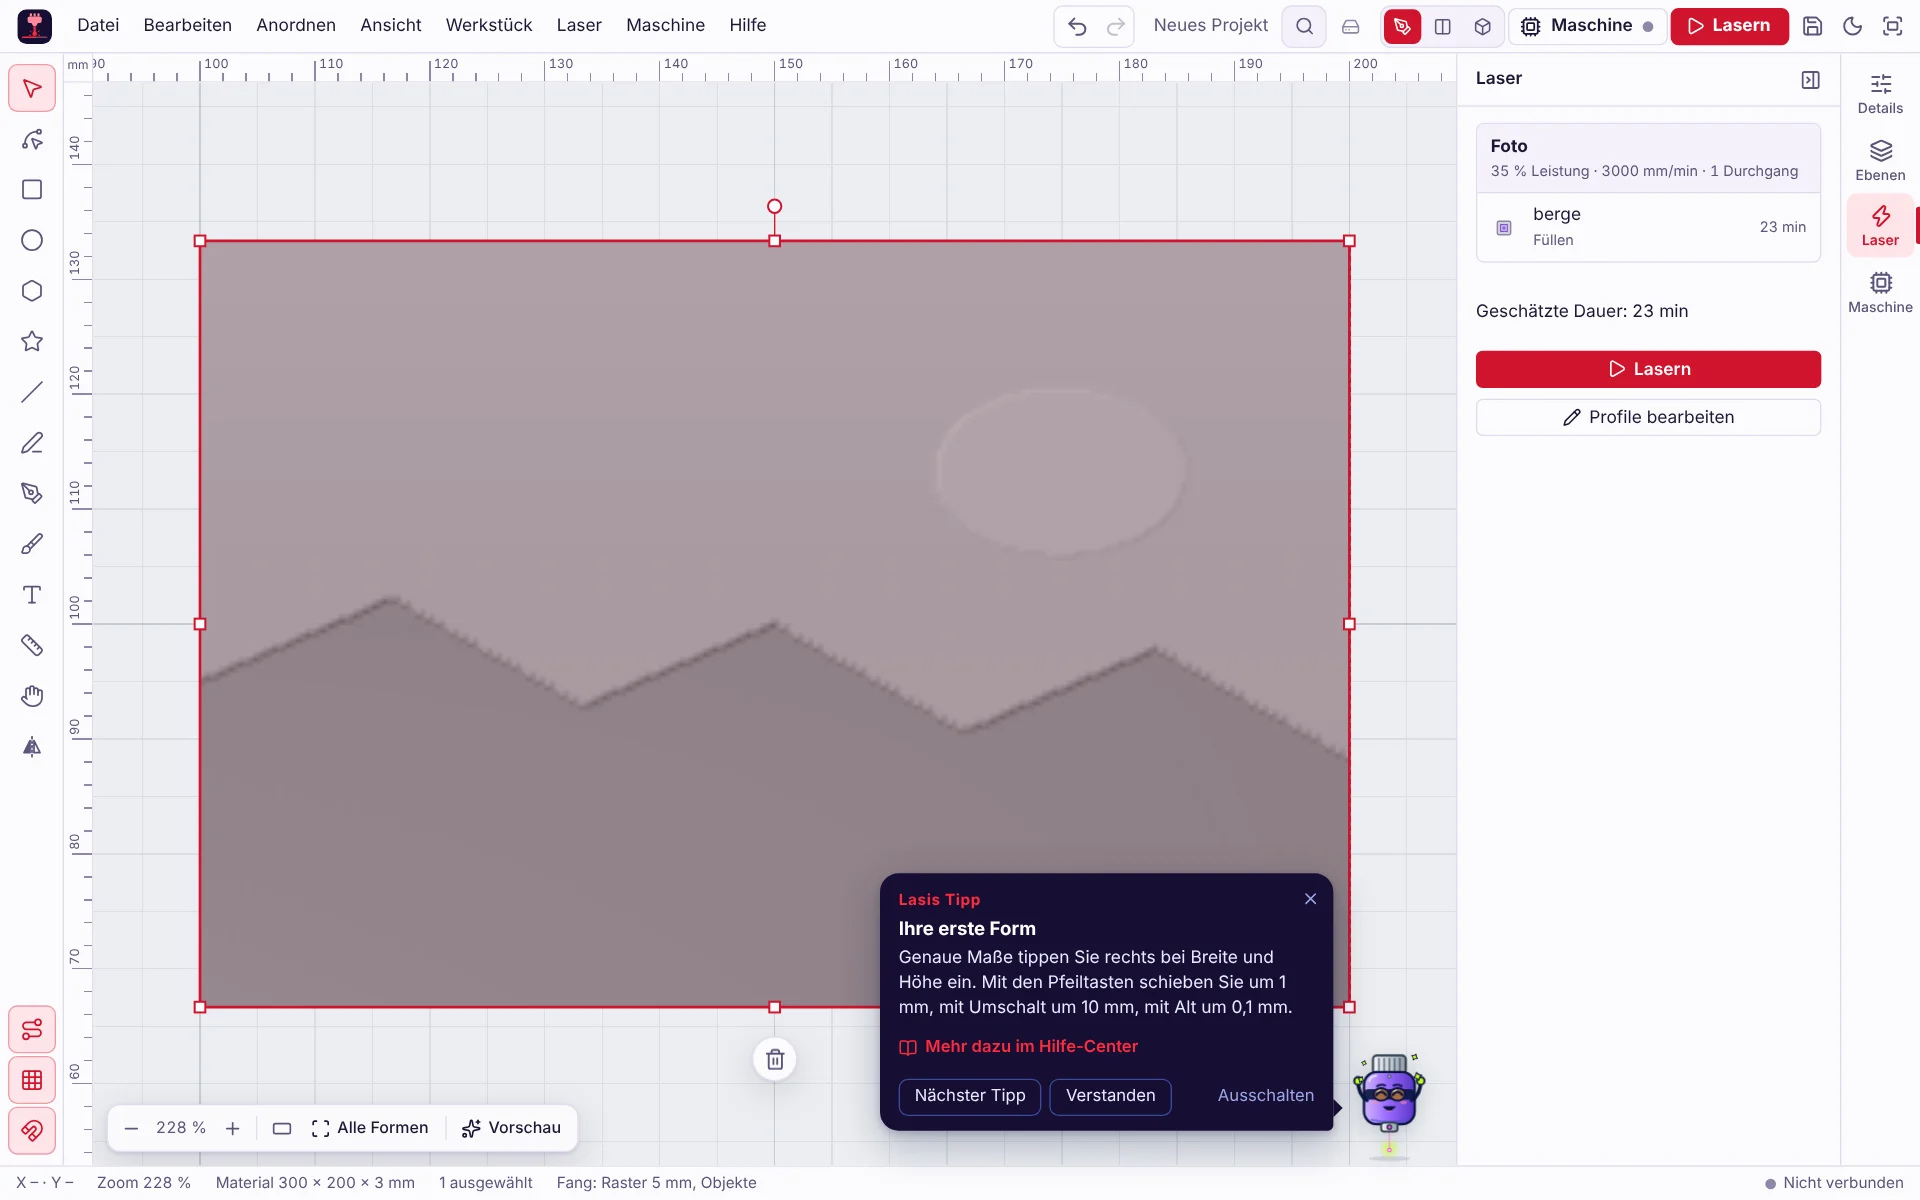Pick the ellipse shape tool

(32, 240)
